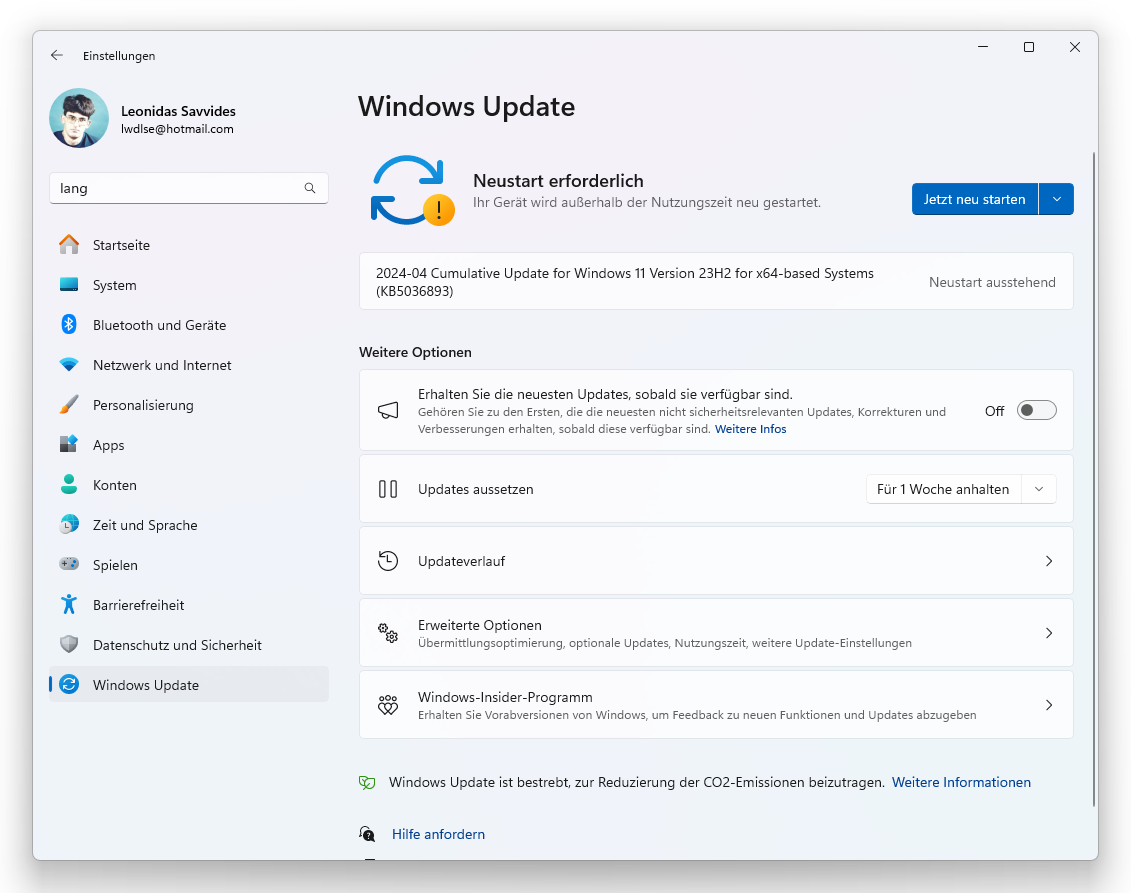The image size is (1131, 893).
Task: Click the vertical scrollbar on the right
Action: 1093,479
